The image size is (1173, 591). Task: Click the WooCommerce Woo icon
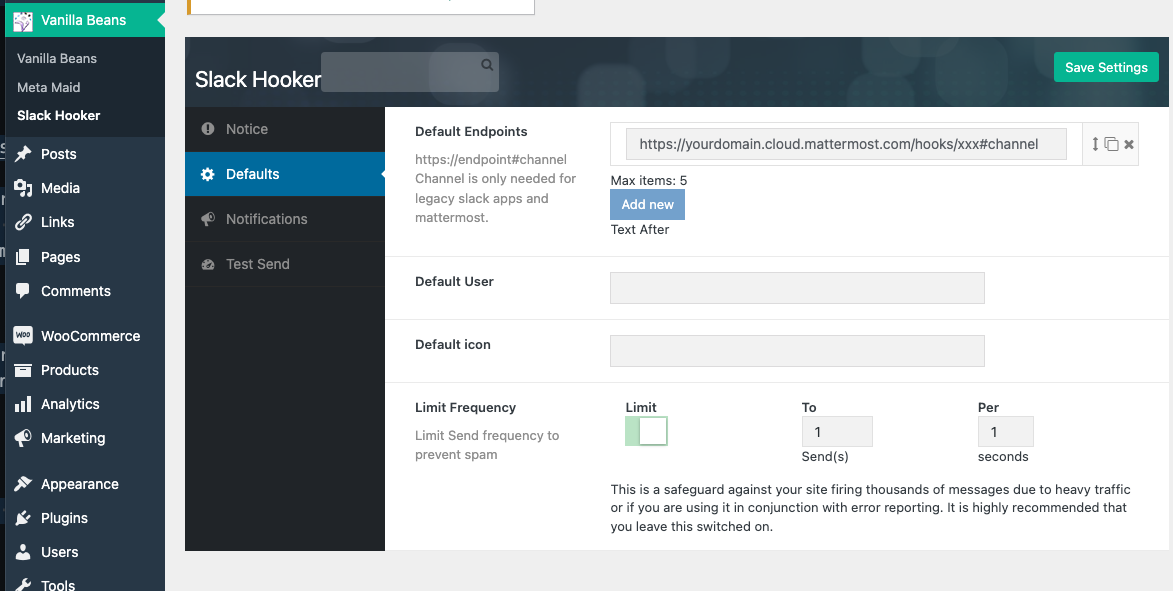[x=23, y=336]
